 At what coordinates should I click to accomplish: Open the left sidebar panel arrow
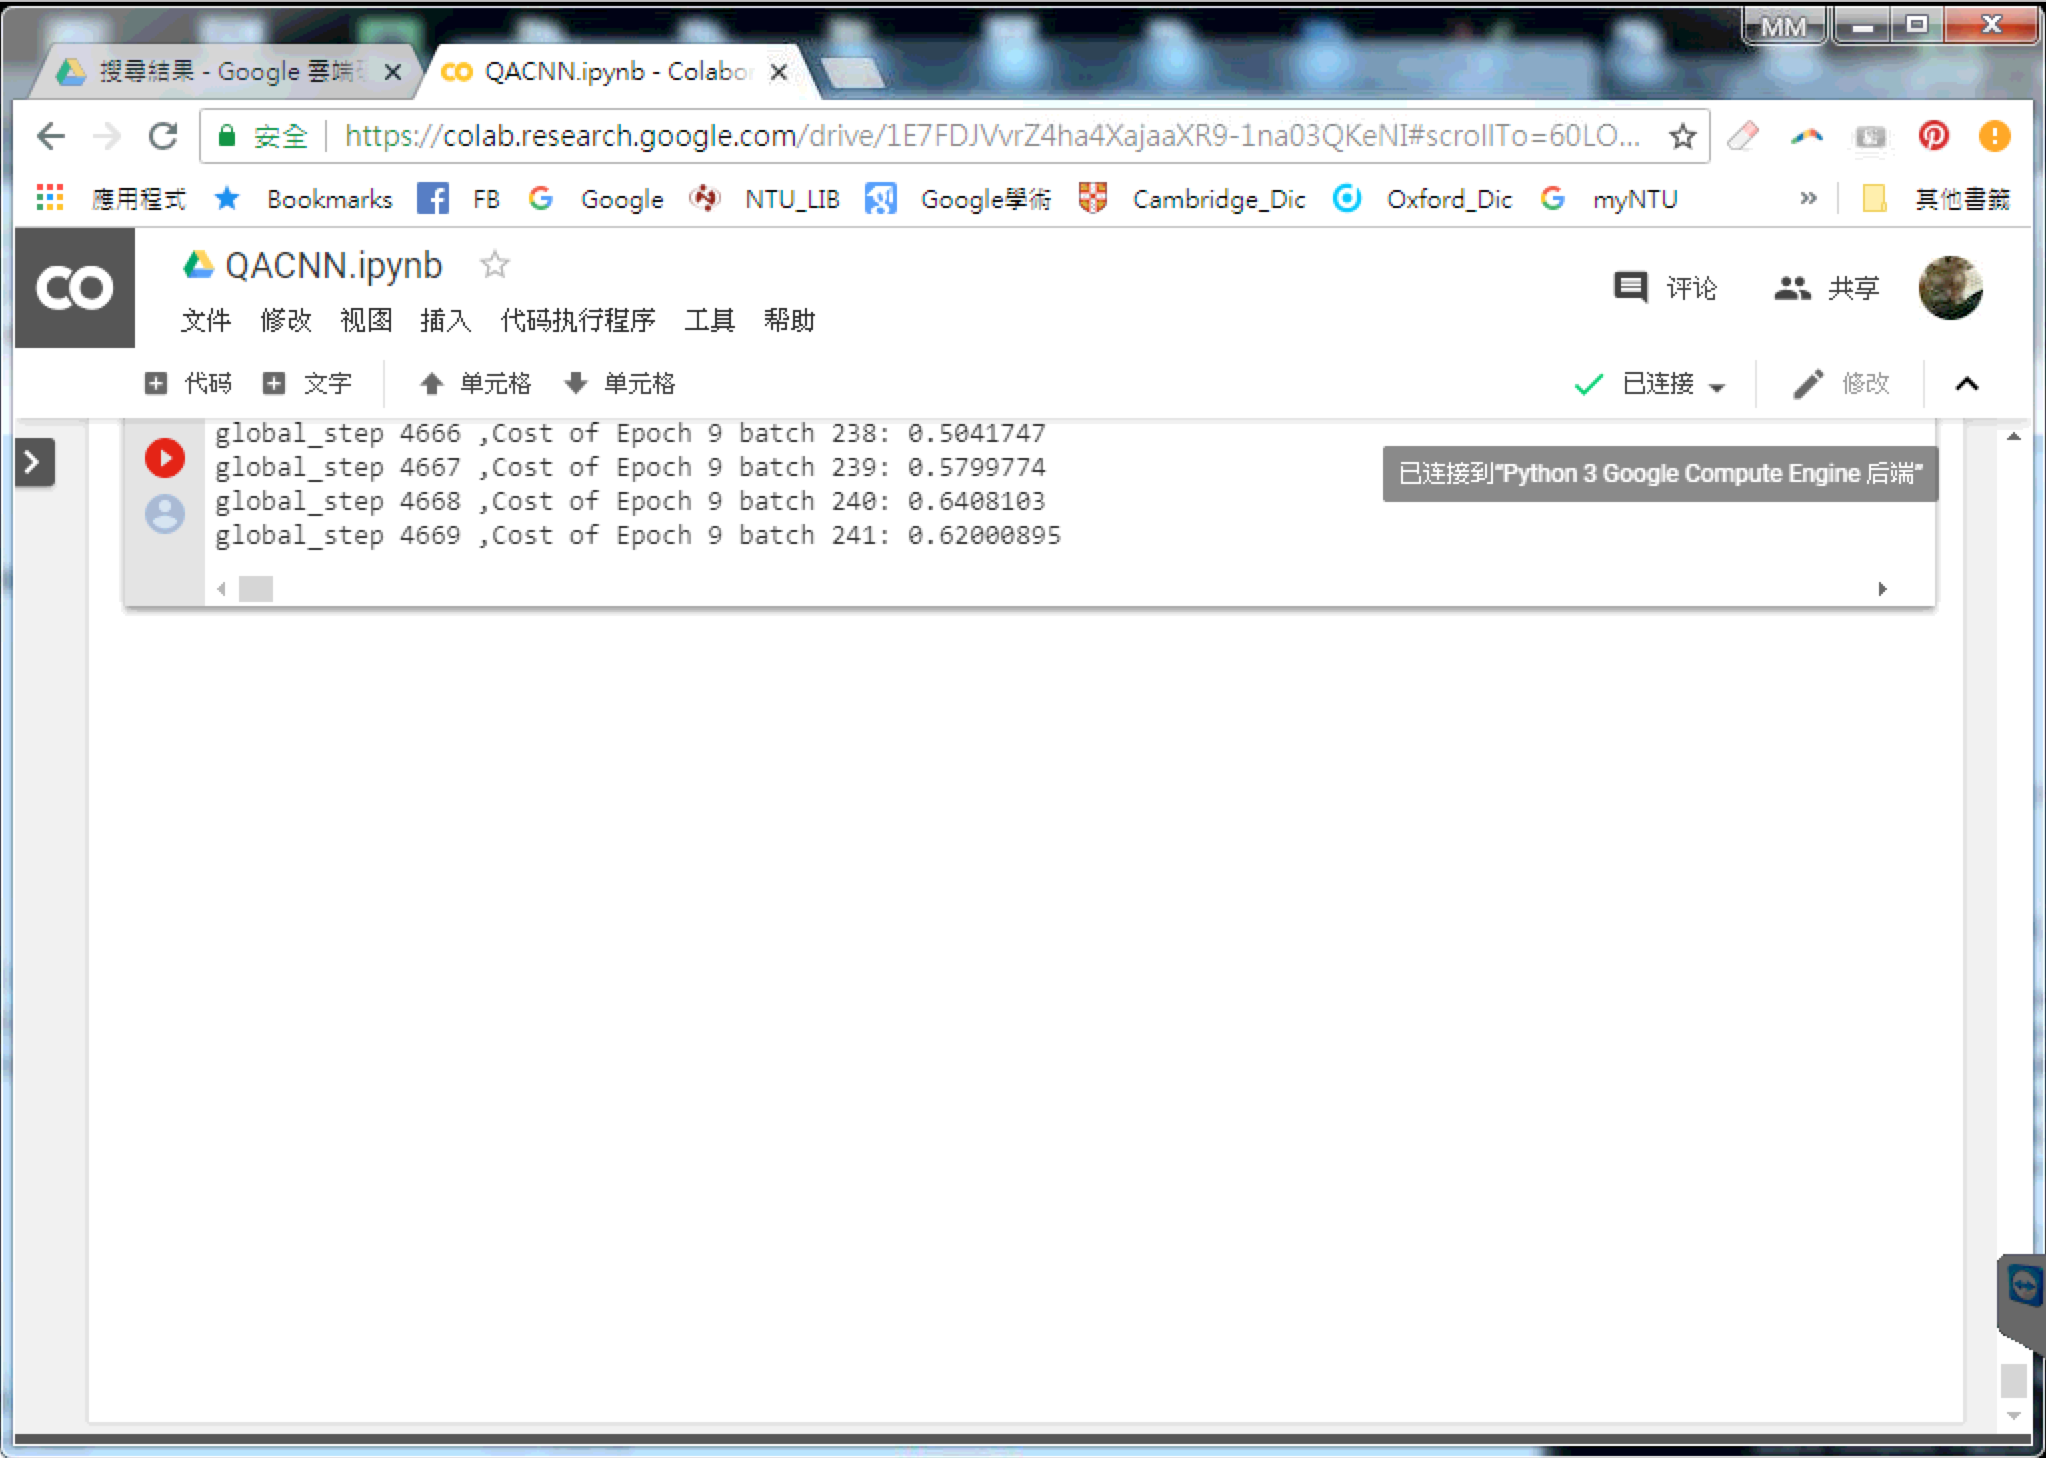33,462
